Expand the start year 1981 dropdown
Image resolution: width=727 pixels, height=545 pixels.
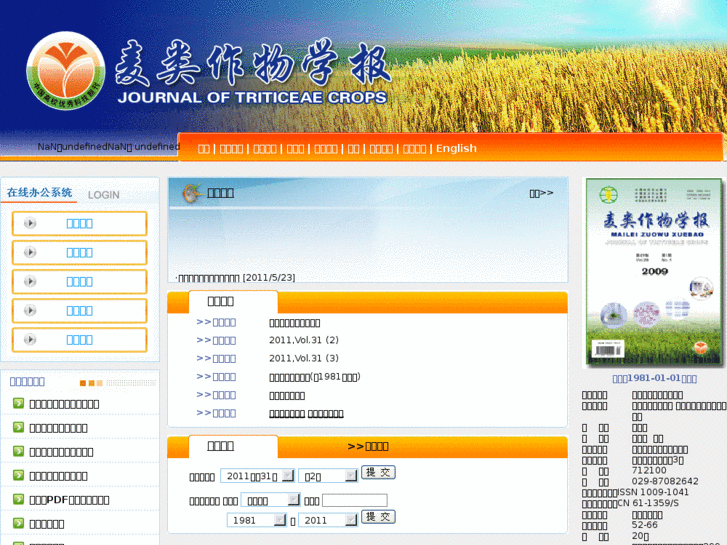pyautogui.click(x=256, y=520)
